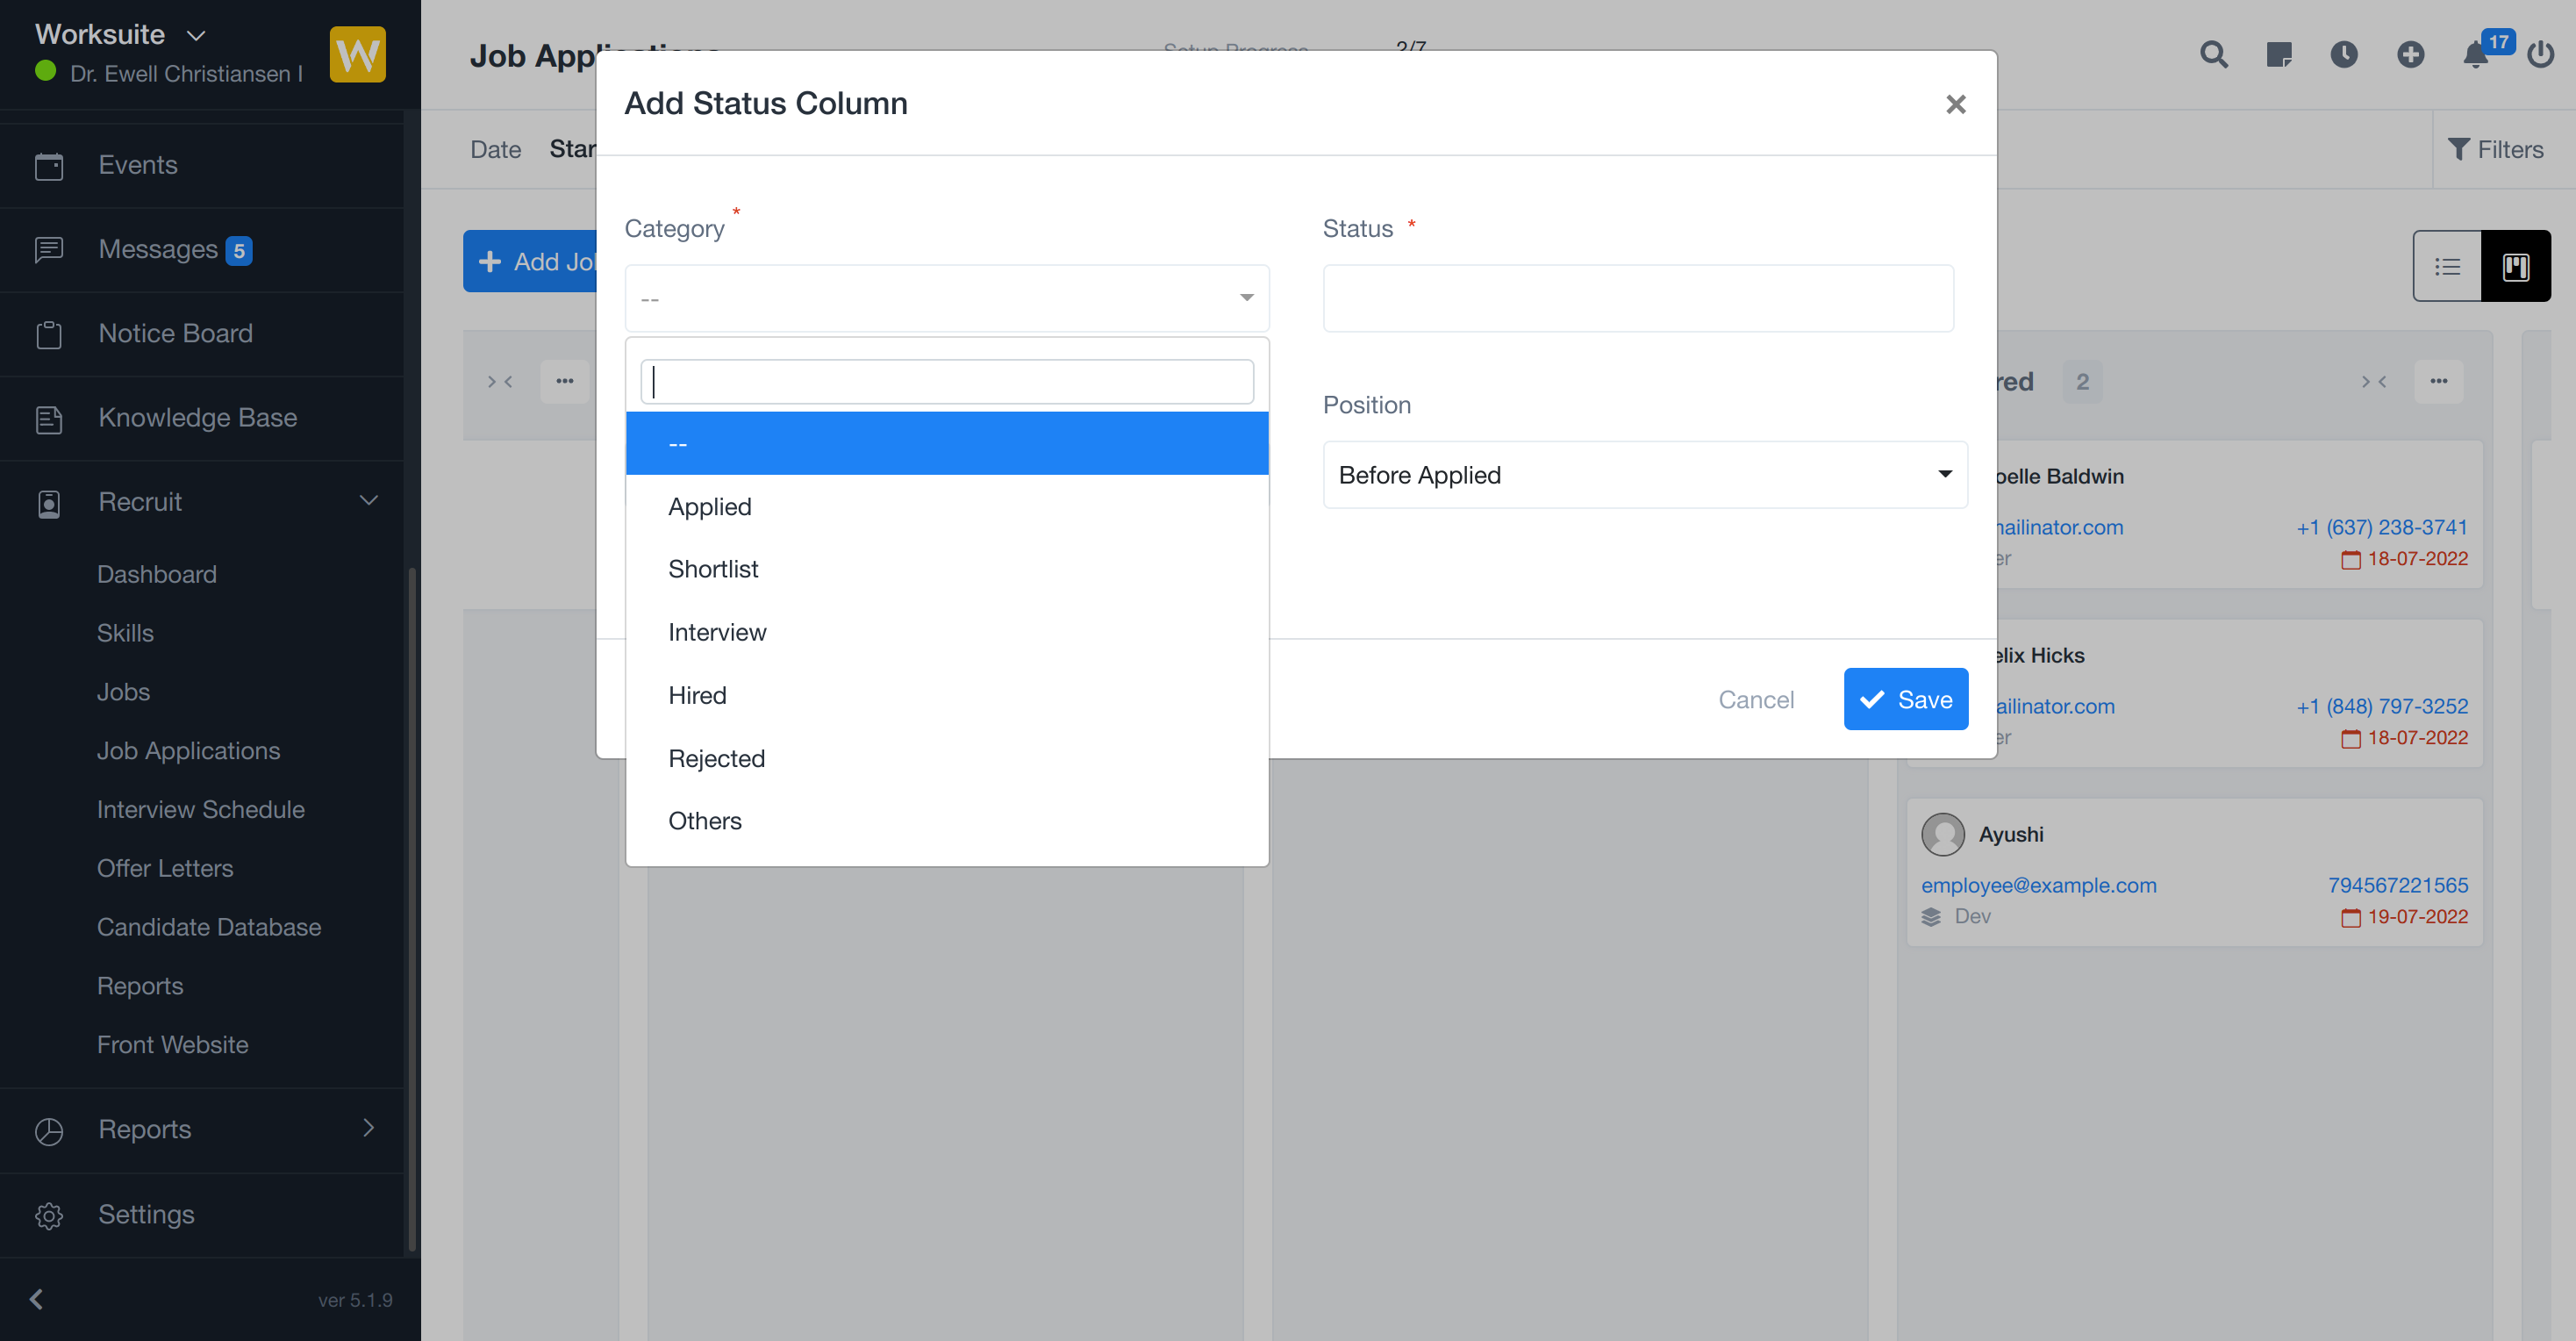Open notifications bell with 17 badge
2576x1341 pixels.
2476,54
